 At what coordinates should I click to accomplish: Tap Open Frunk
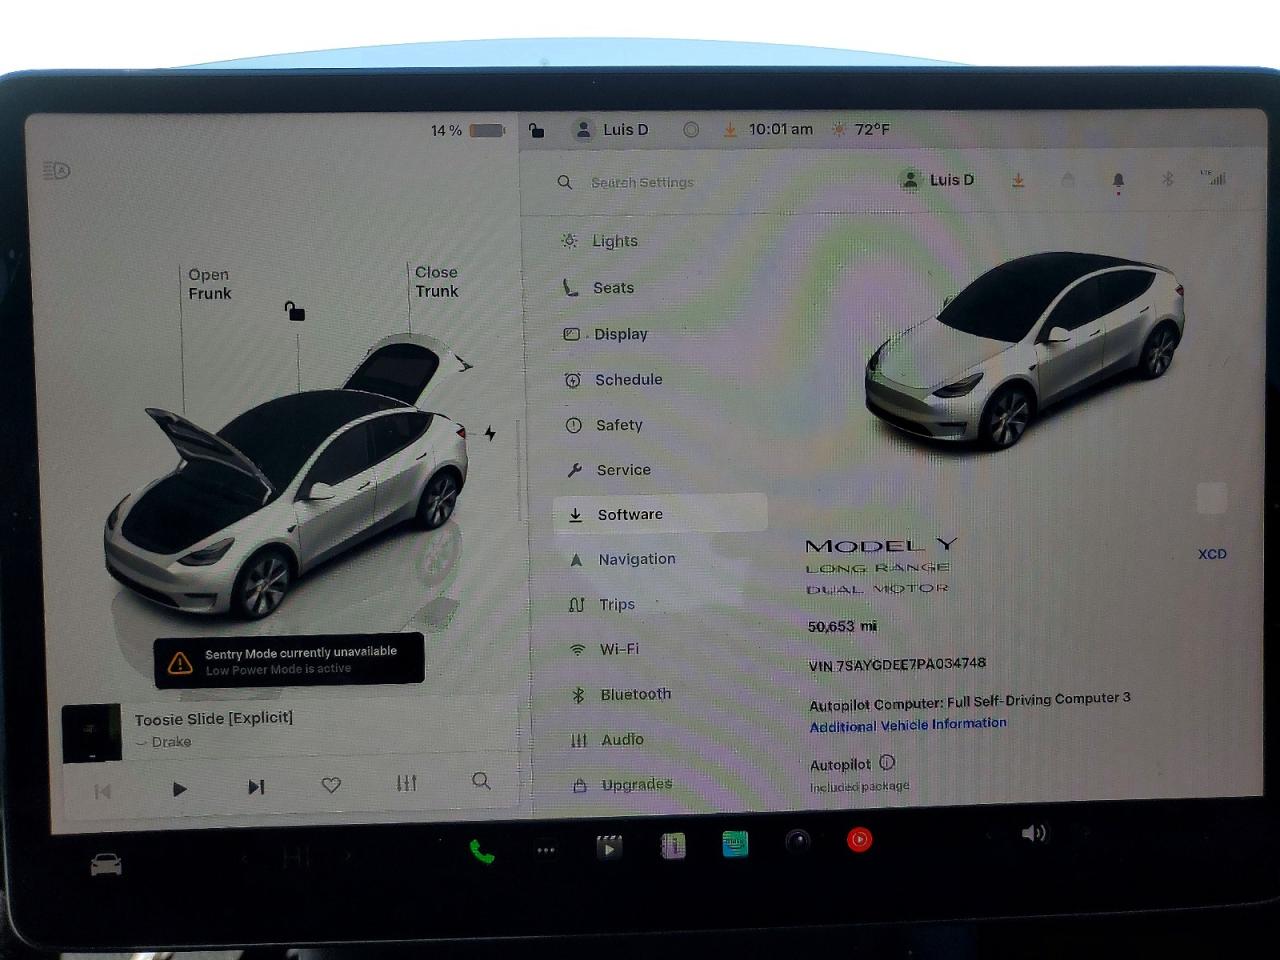click(210, 284)
